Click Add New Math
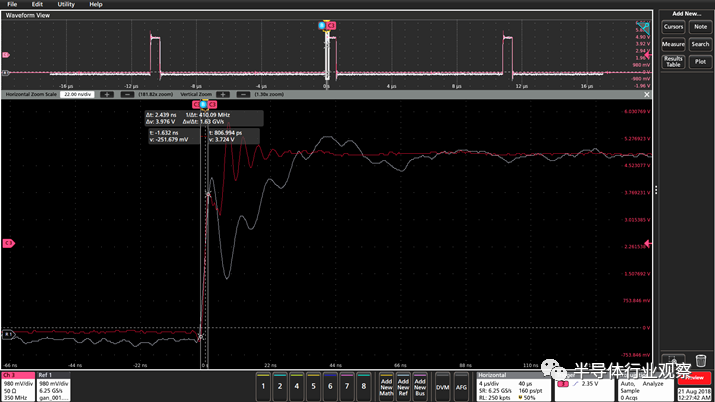 386,387
